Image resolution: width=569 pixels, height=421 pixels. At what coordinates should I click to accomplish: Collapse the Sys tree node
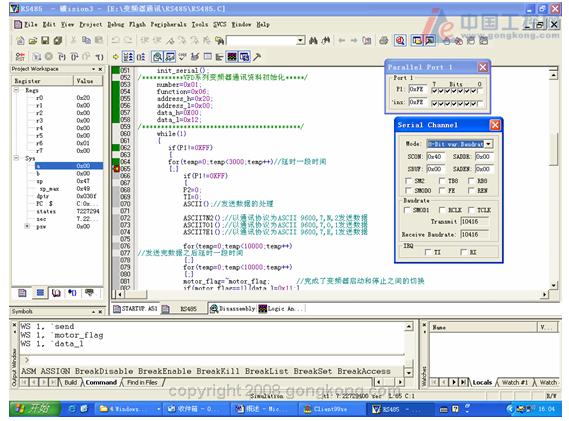click(16, 158)
